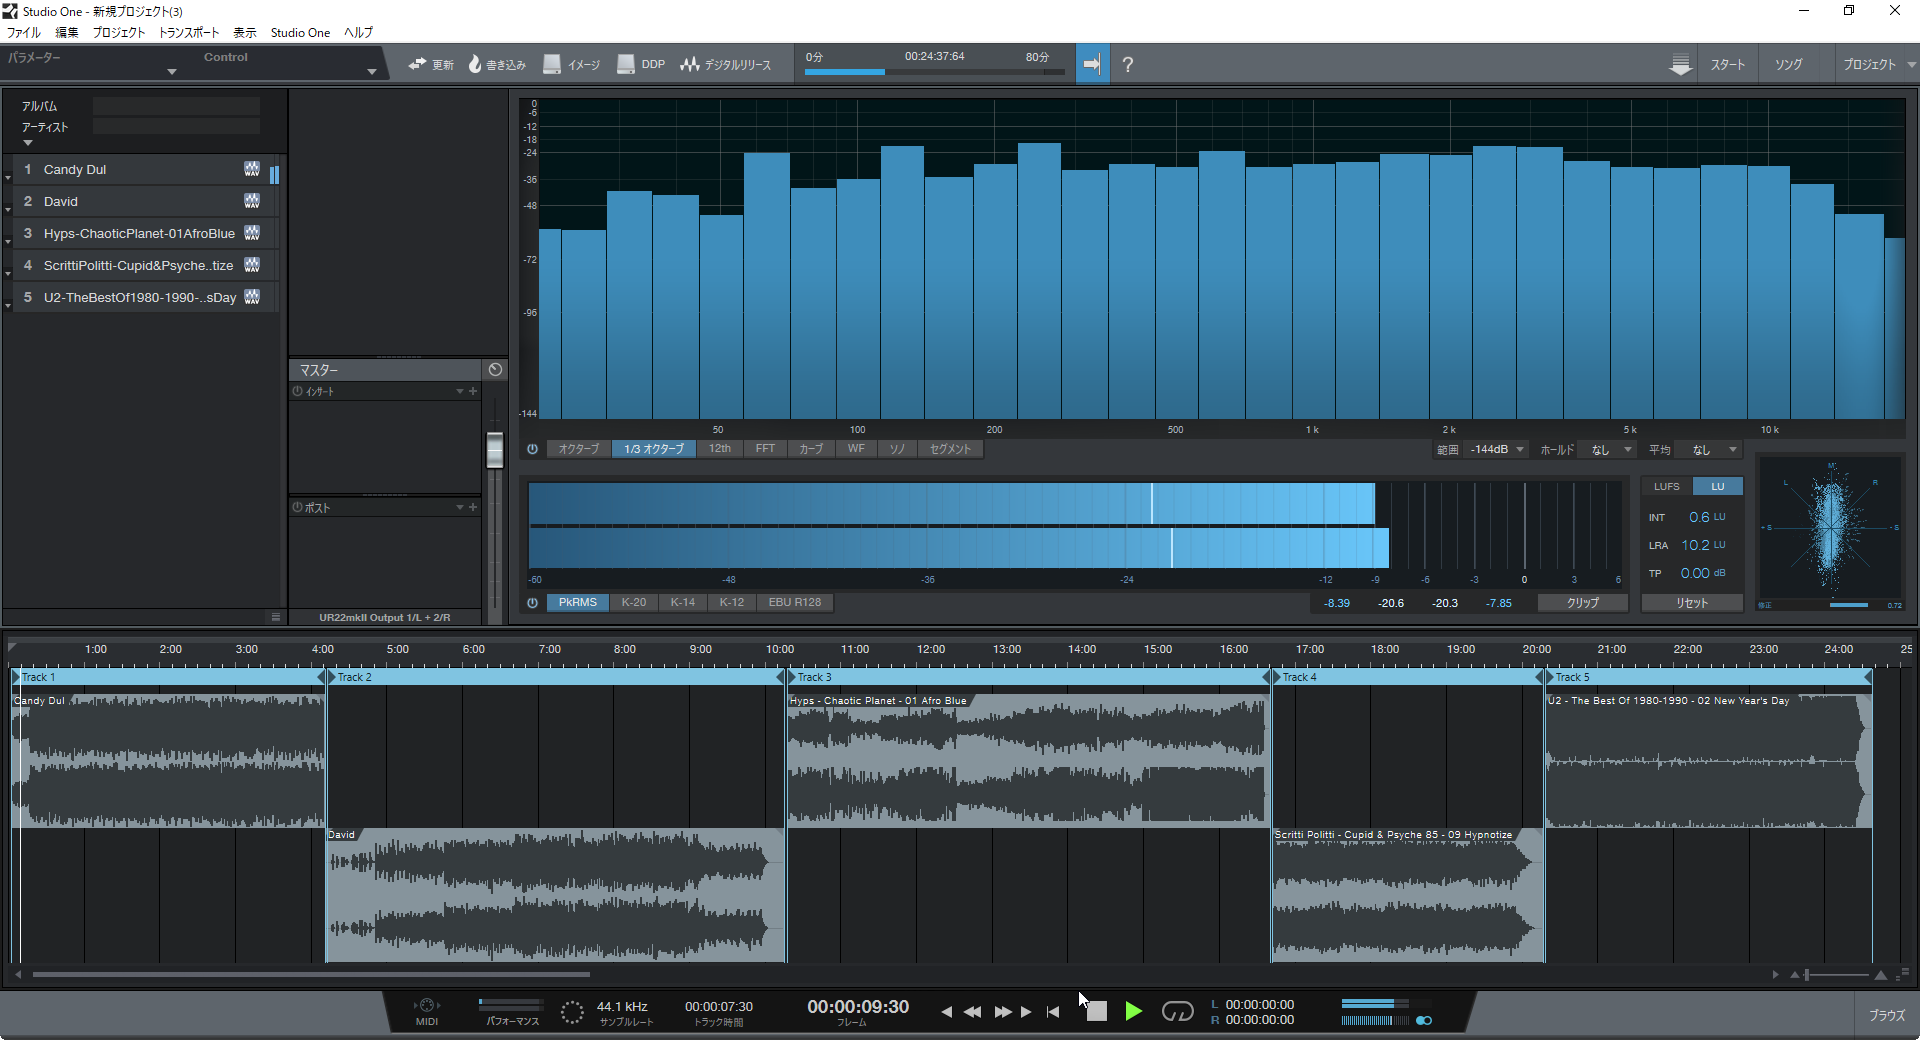This screenshot has width=1920, height=1040.
Task: Switch analyzer to FFT tab
Action: pyautogui.click(x=765, y=449)
